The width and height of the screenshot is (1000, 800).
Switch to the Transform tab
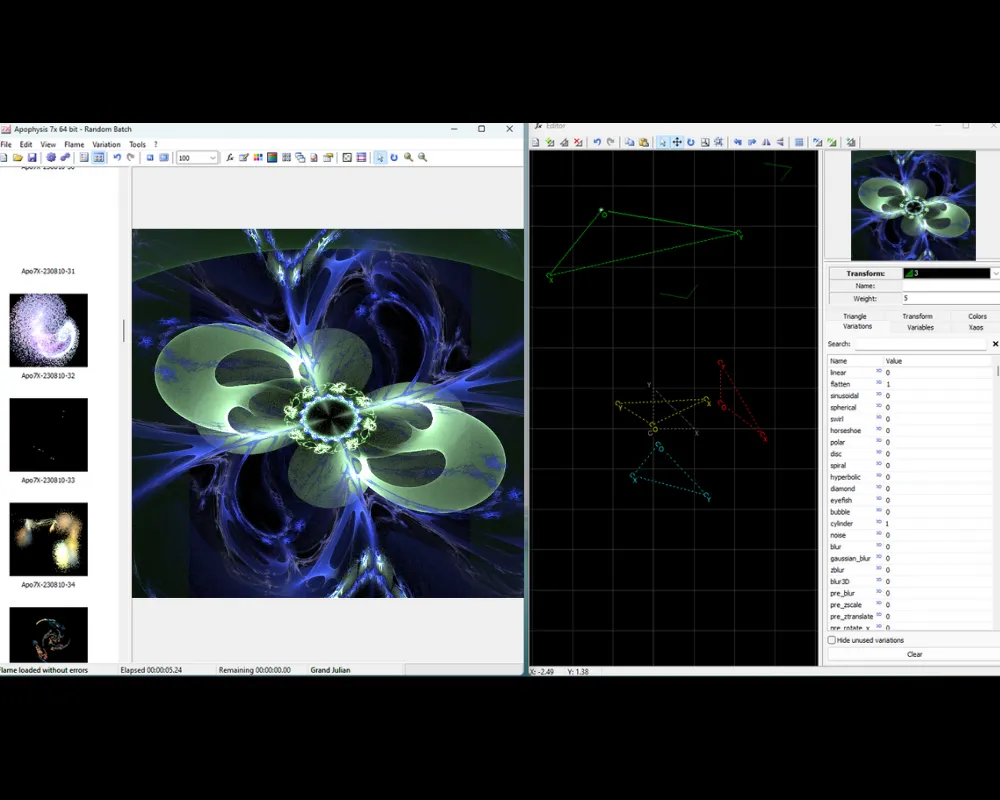[917, 316]
